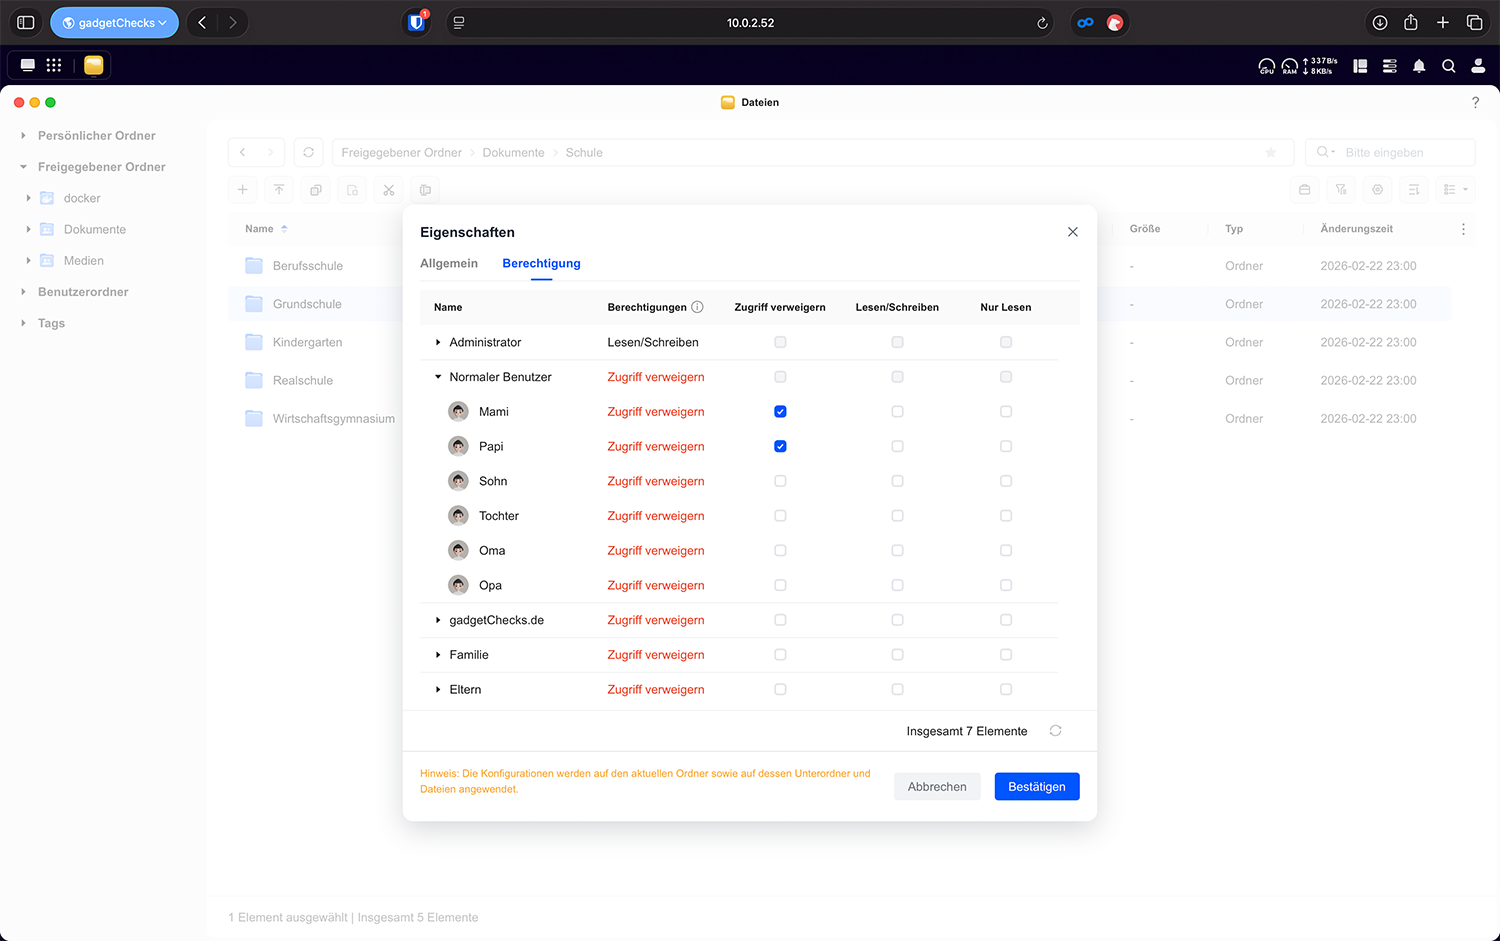The width and height of the screenshot is (1500, 941).
Task: Close the Eigenschaften dialog
Action: pos(1072,232)
